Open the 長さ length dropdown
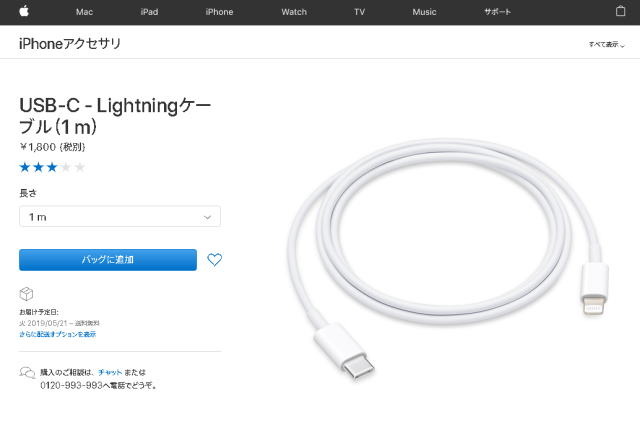Image resolution: width=640 pixels, height=435 pixels. coord(120,217)
